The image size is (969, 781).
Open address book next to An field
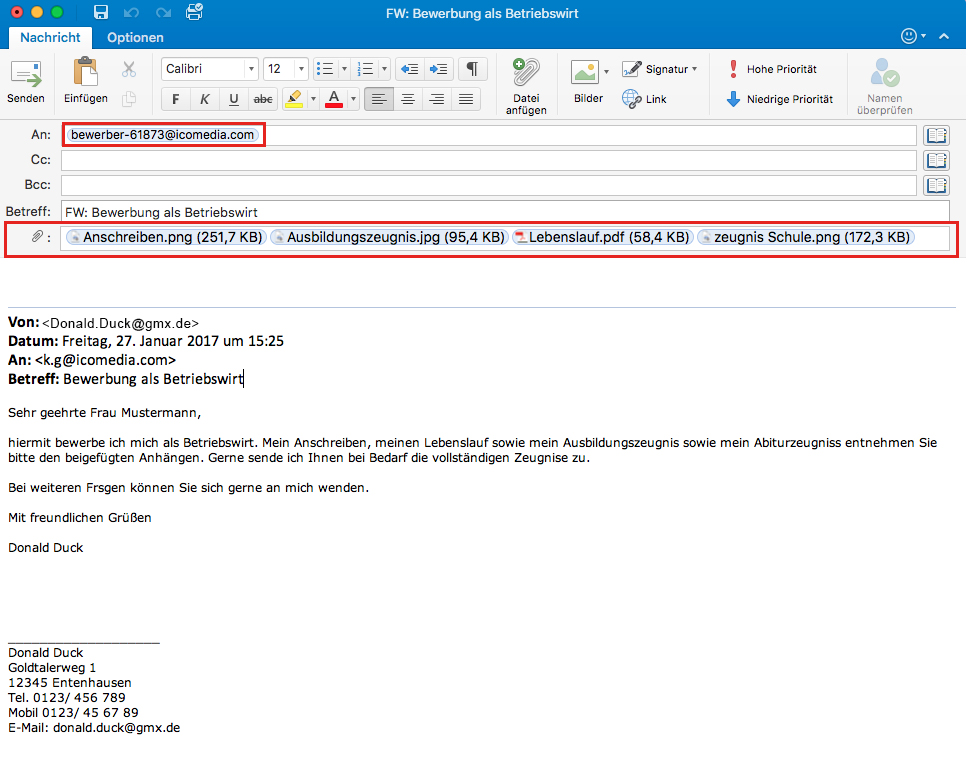[x=935, y=135]
